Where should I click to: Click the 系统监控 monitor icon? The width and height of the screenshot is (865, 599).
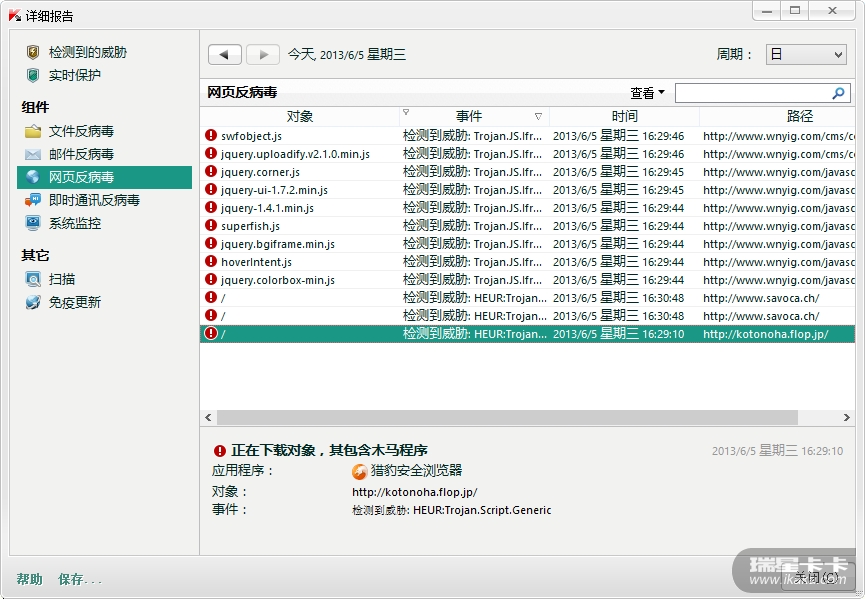[x=33, y=223]
